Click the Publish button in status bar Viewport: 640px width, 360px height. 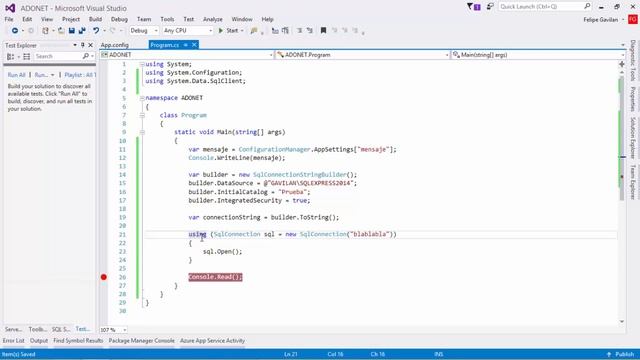pos(621,355)
